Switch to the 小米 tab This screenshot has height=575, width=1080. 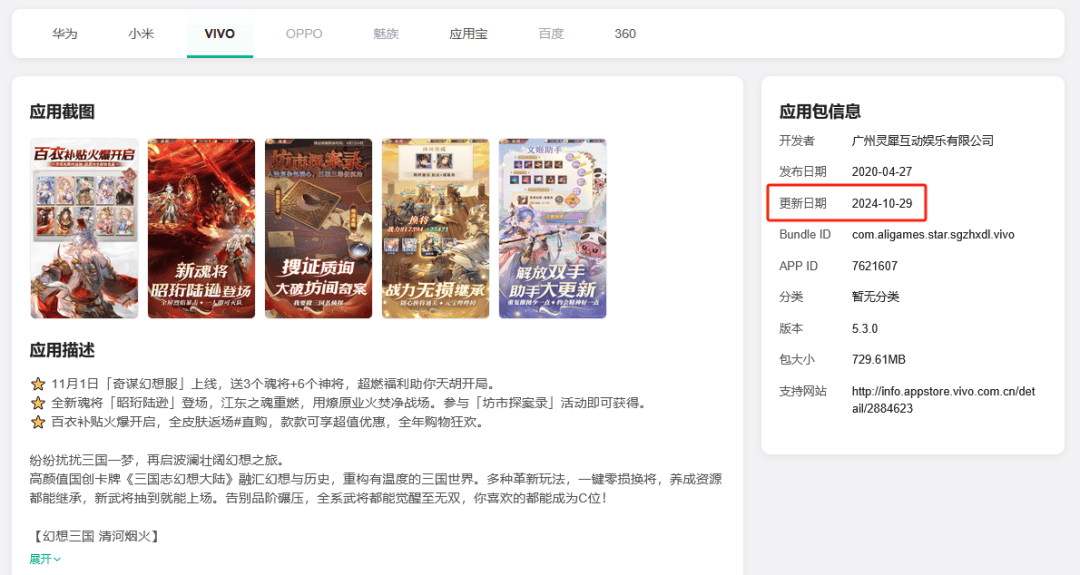coord(141,34)
